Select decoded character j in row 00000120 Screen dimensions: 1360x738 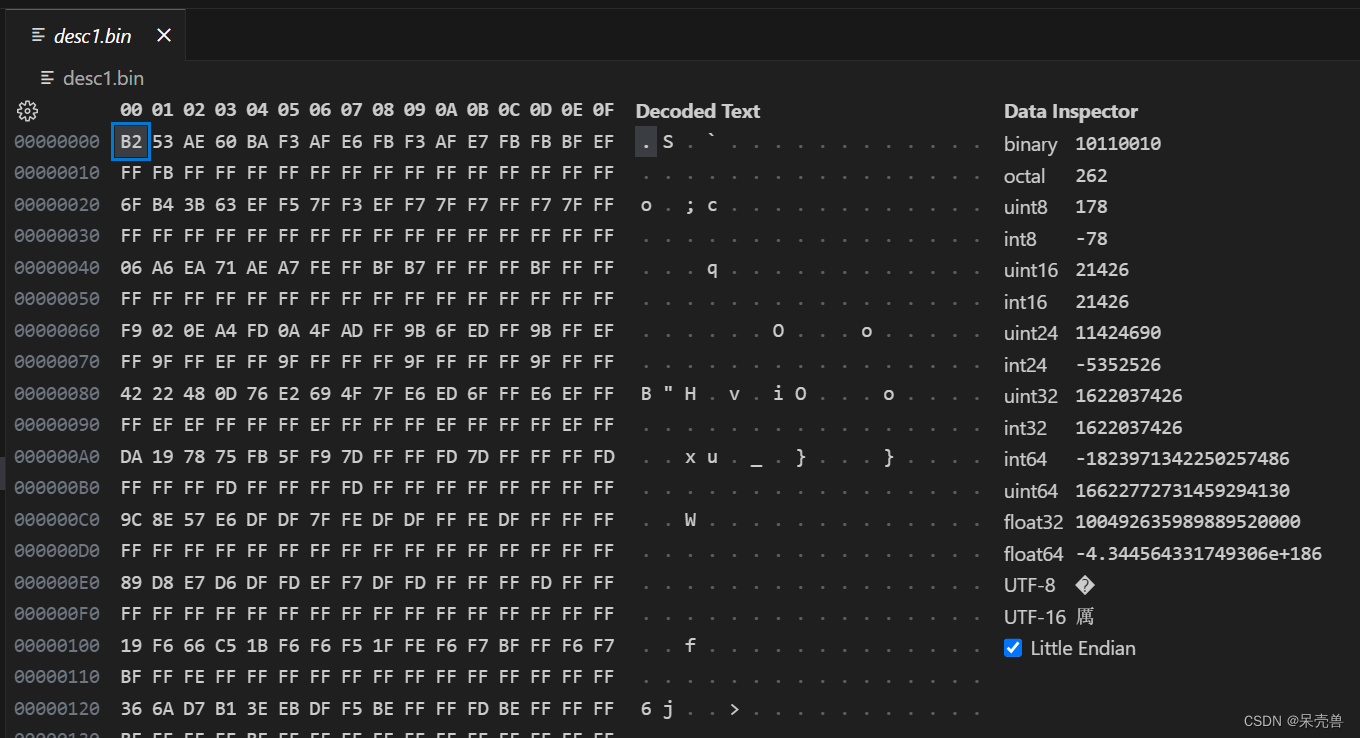[668, 709]
